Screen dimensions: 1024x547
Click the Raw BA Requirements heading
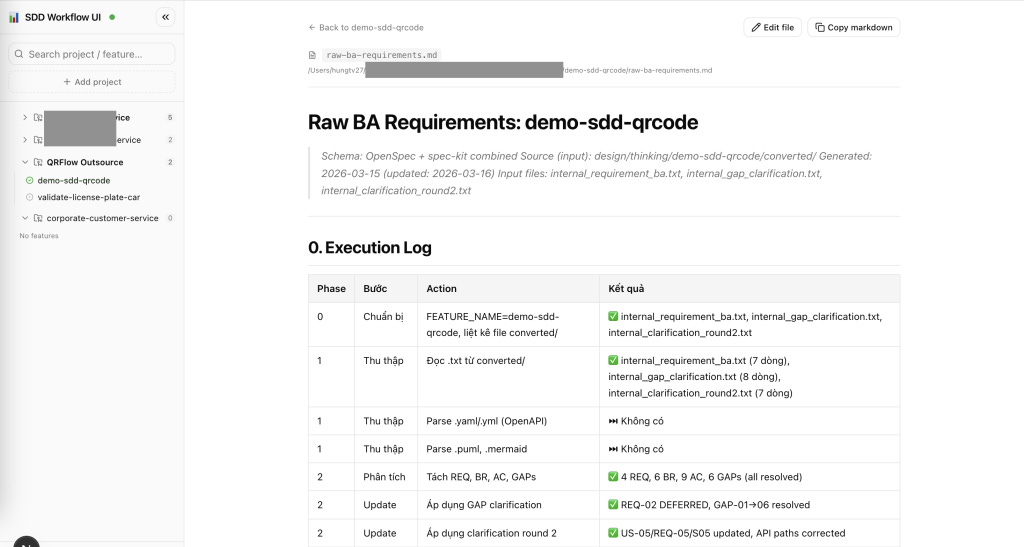click(503, 122)
